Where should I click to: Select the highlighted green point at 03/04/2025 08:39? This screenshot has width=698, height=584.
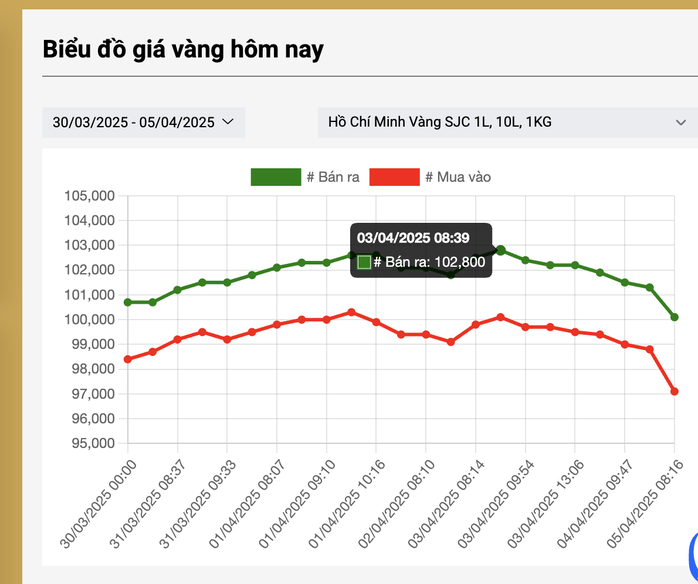(500, 250)
